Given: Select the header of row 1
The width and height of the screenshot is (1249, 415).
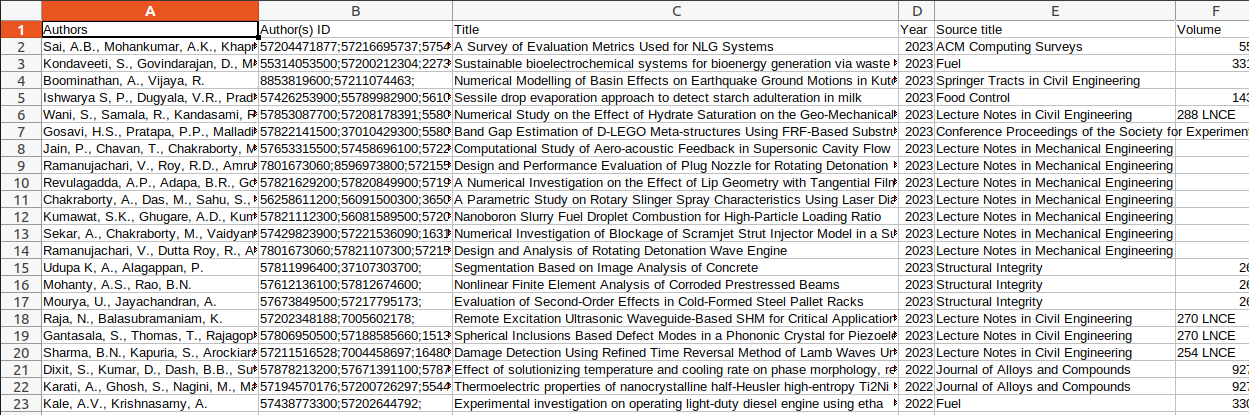Looking at the screenshot, I should (x=20, y=30).
